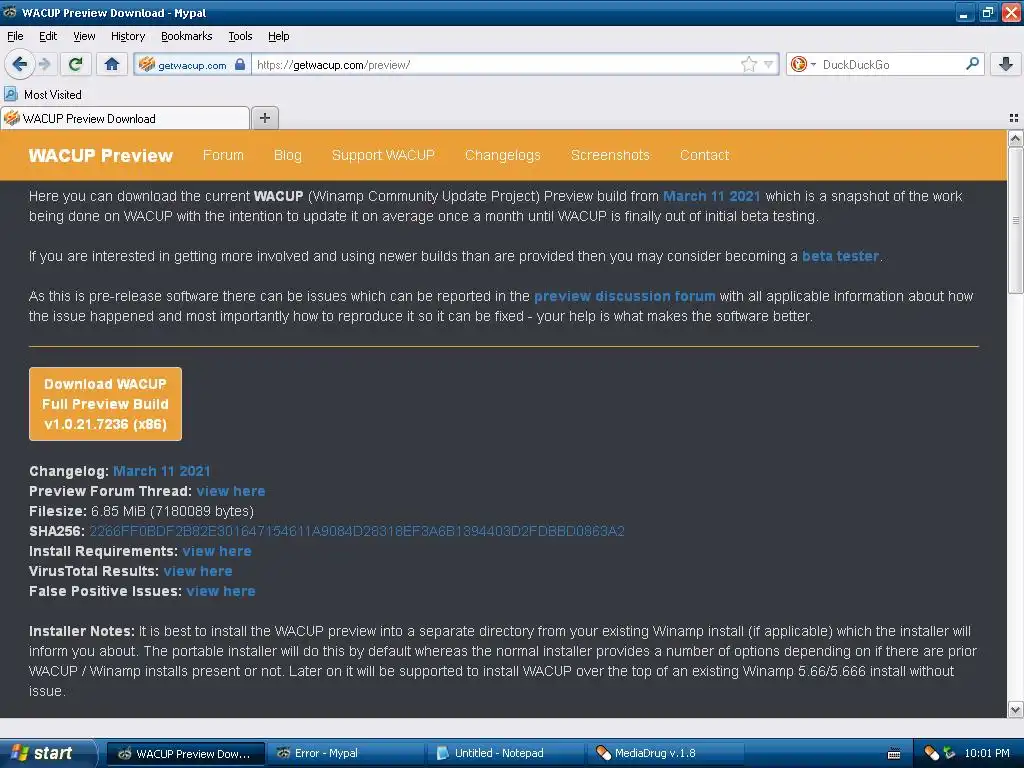The image size is (1024, 768).
Task: Click the MediaDrug pill tray icon
Action: pyautogui.click(x=931, y=754)
